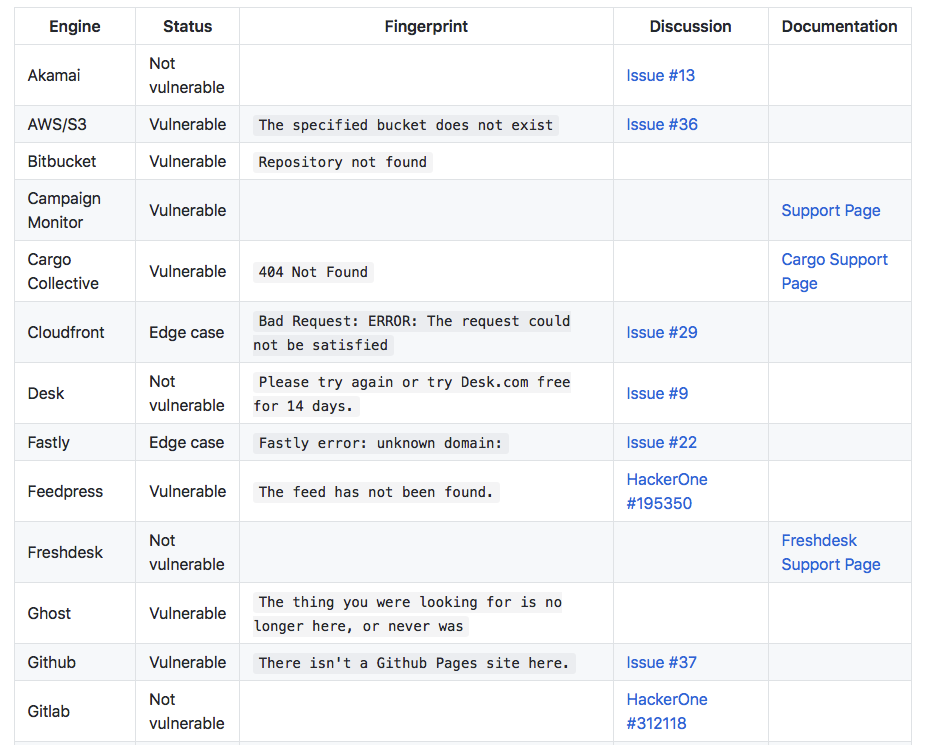Image resolution: width=945 pixels, height=745 pixels.
Task: Click Cloudfront's 'Edge case' status
Action: coord(186,332)
